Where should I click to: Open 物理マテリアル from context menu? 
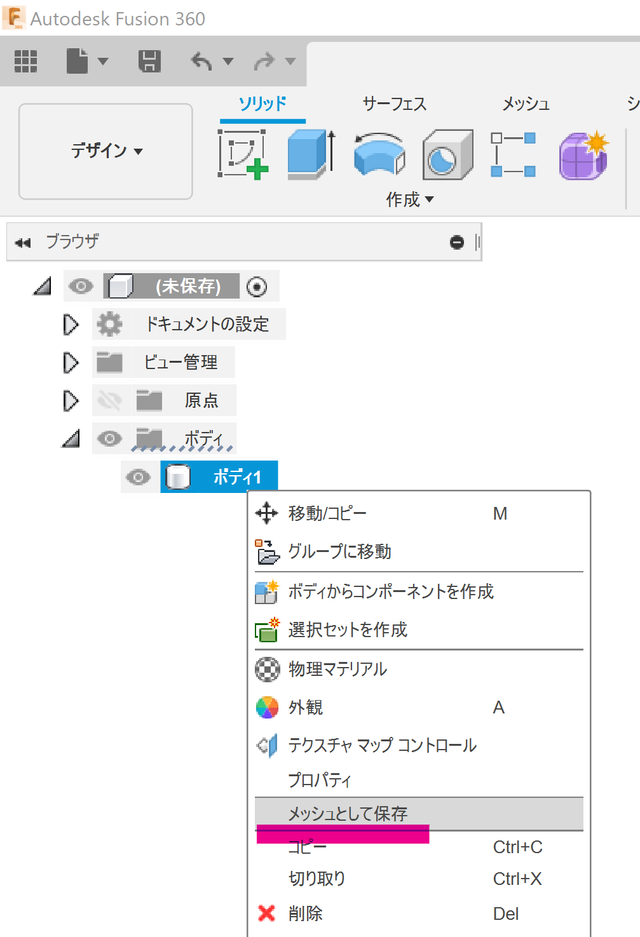click(x=419, y=669)
